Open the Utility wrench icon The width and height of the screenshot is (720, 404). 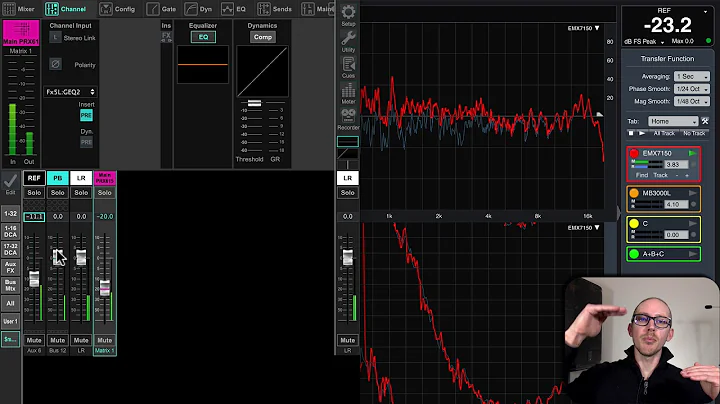(349, 38)
